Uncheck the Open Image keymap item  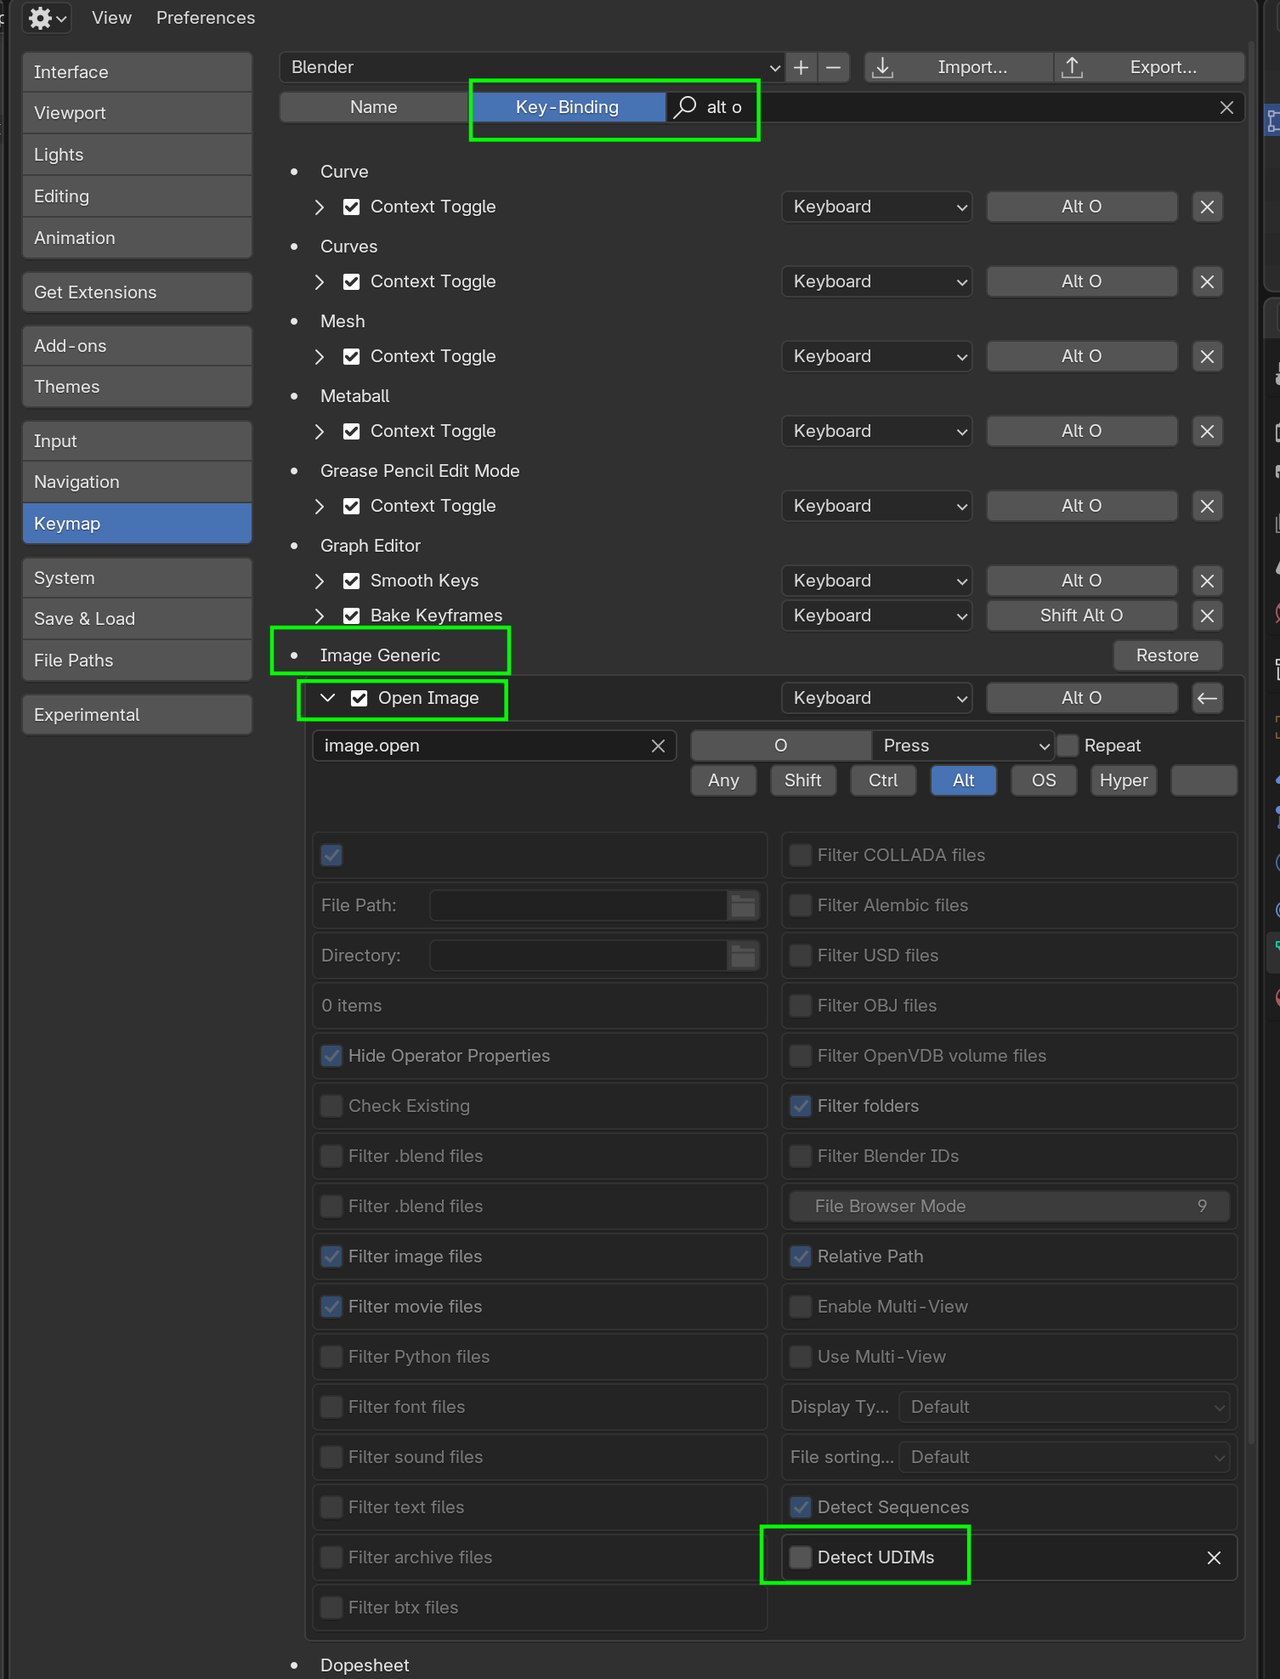pos(359,698)
